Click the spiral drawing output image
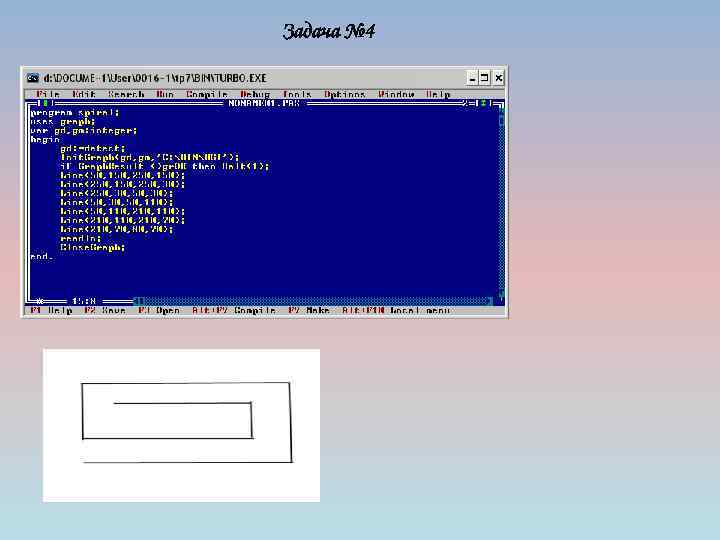Image resolution: width=720 pixels, height=540 pixels. 181,425
